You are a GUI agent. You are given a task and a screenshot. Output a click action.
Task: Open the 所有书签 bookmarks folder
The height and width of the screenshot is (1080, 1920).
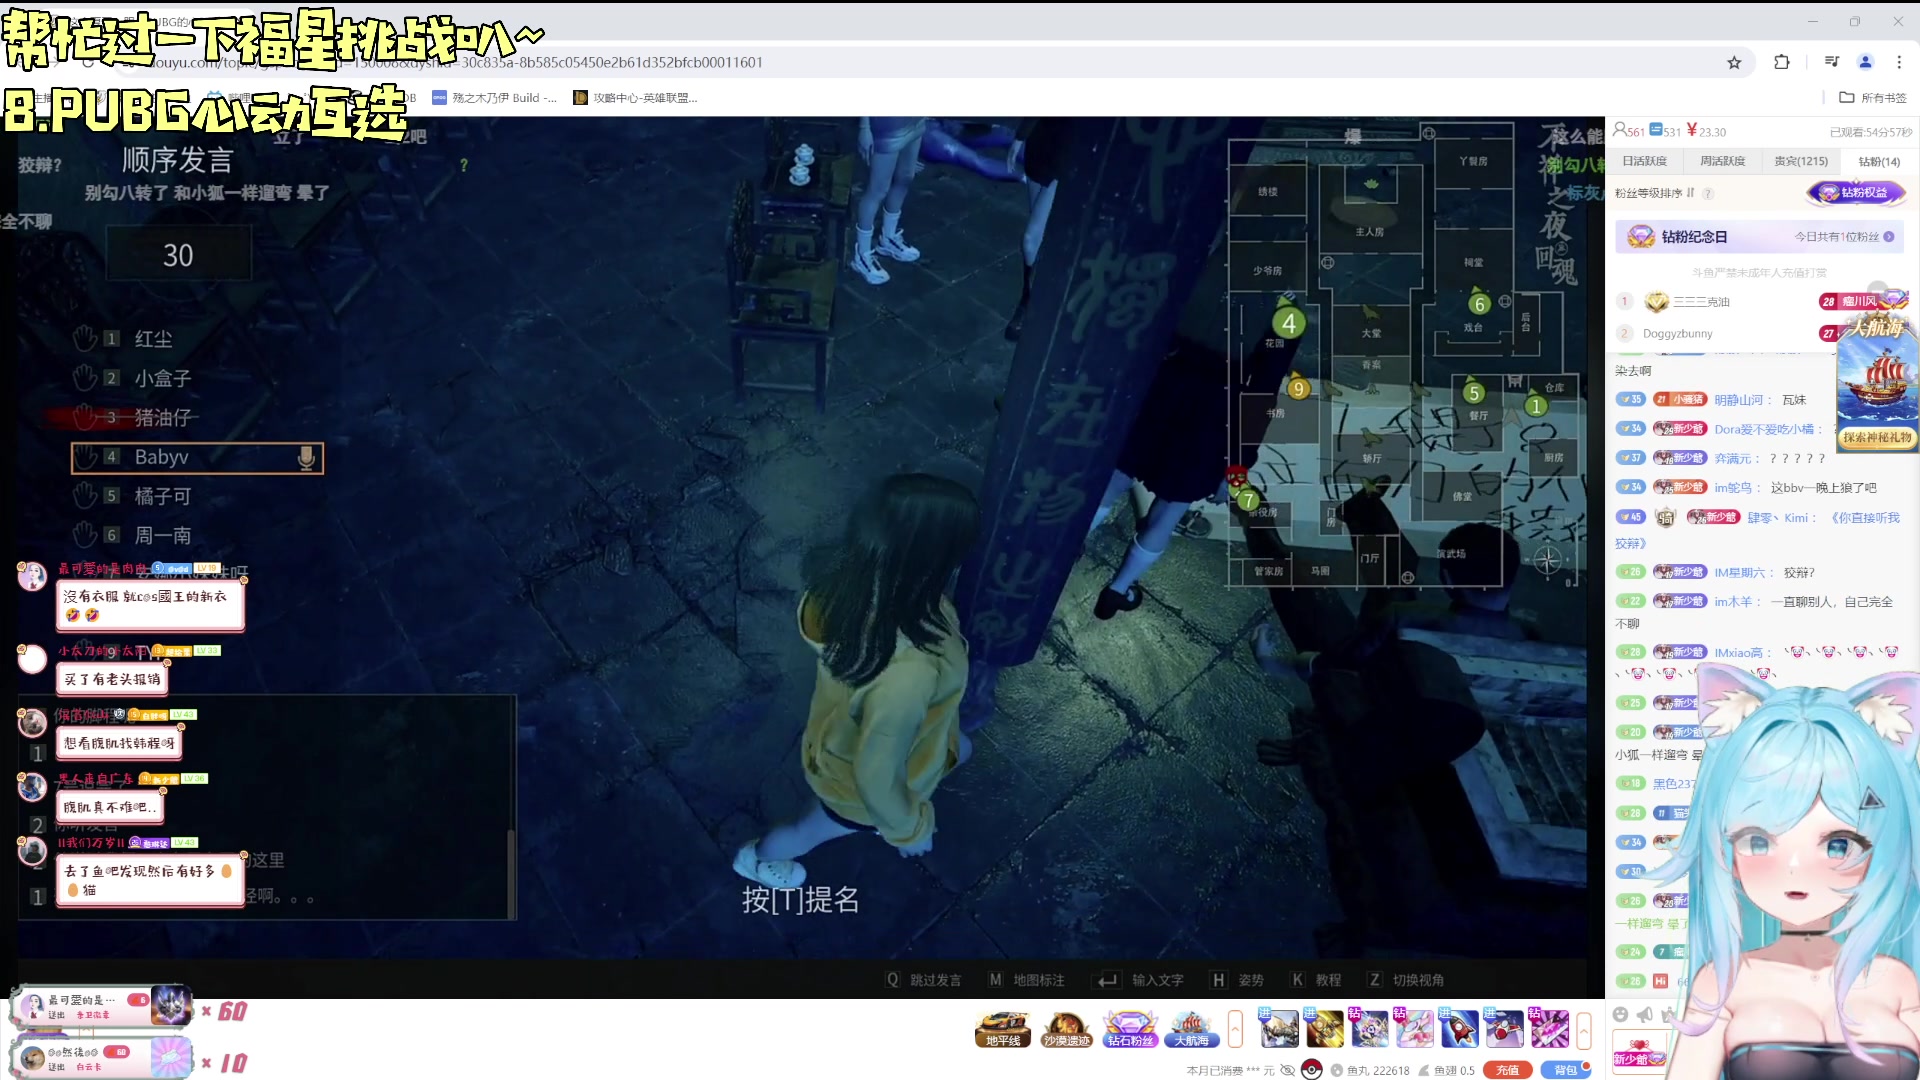coord(1873,97)
